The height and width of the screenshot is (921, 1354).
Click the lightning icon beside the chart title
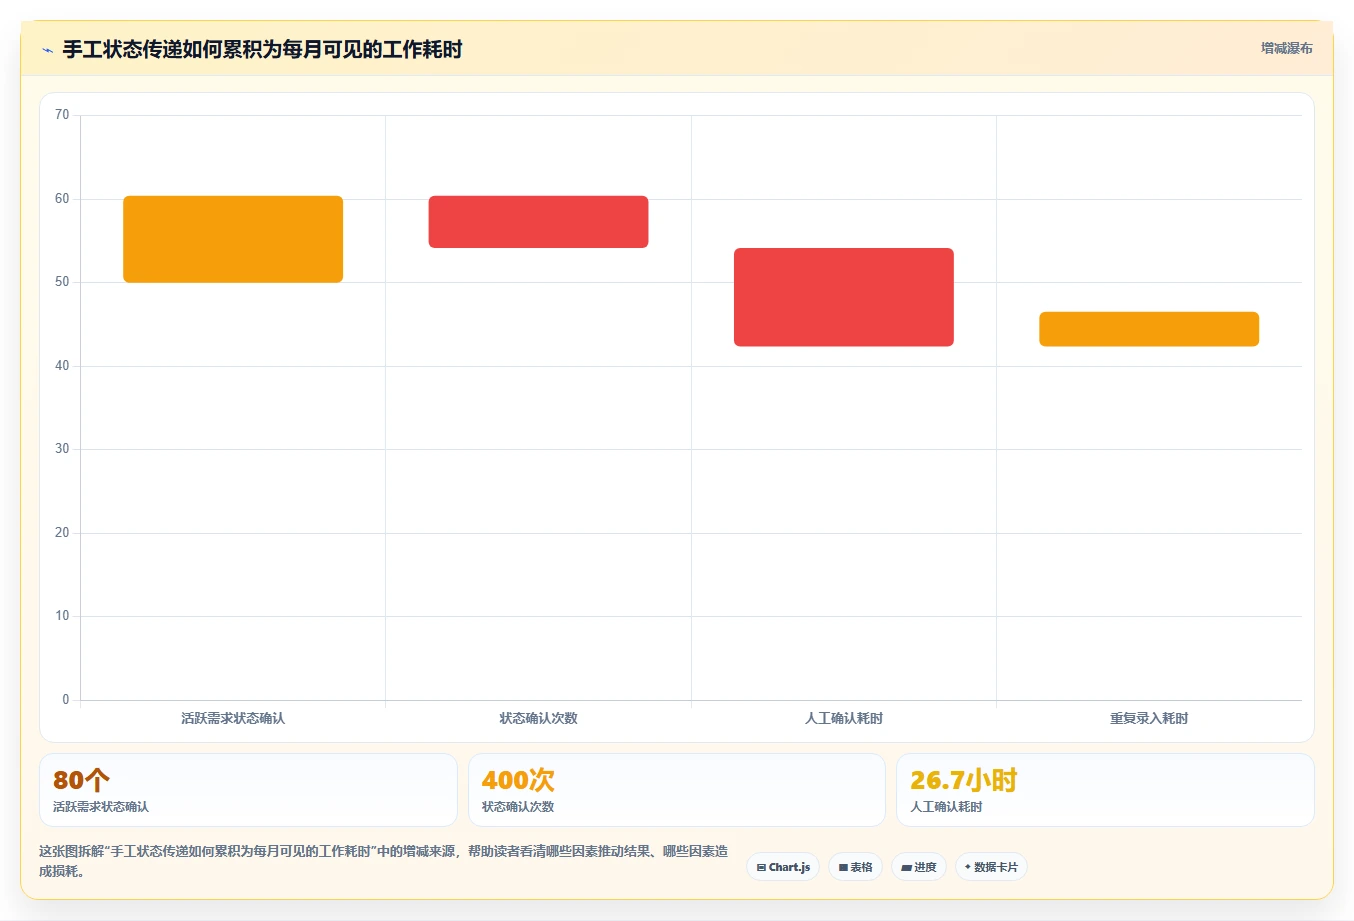point(47,50)
